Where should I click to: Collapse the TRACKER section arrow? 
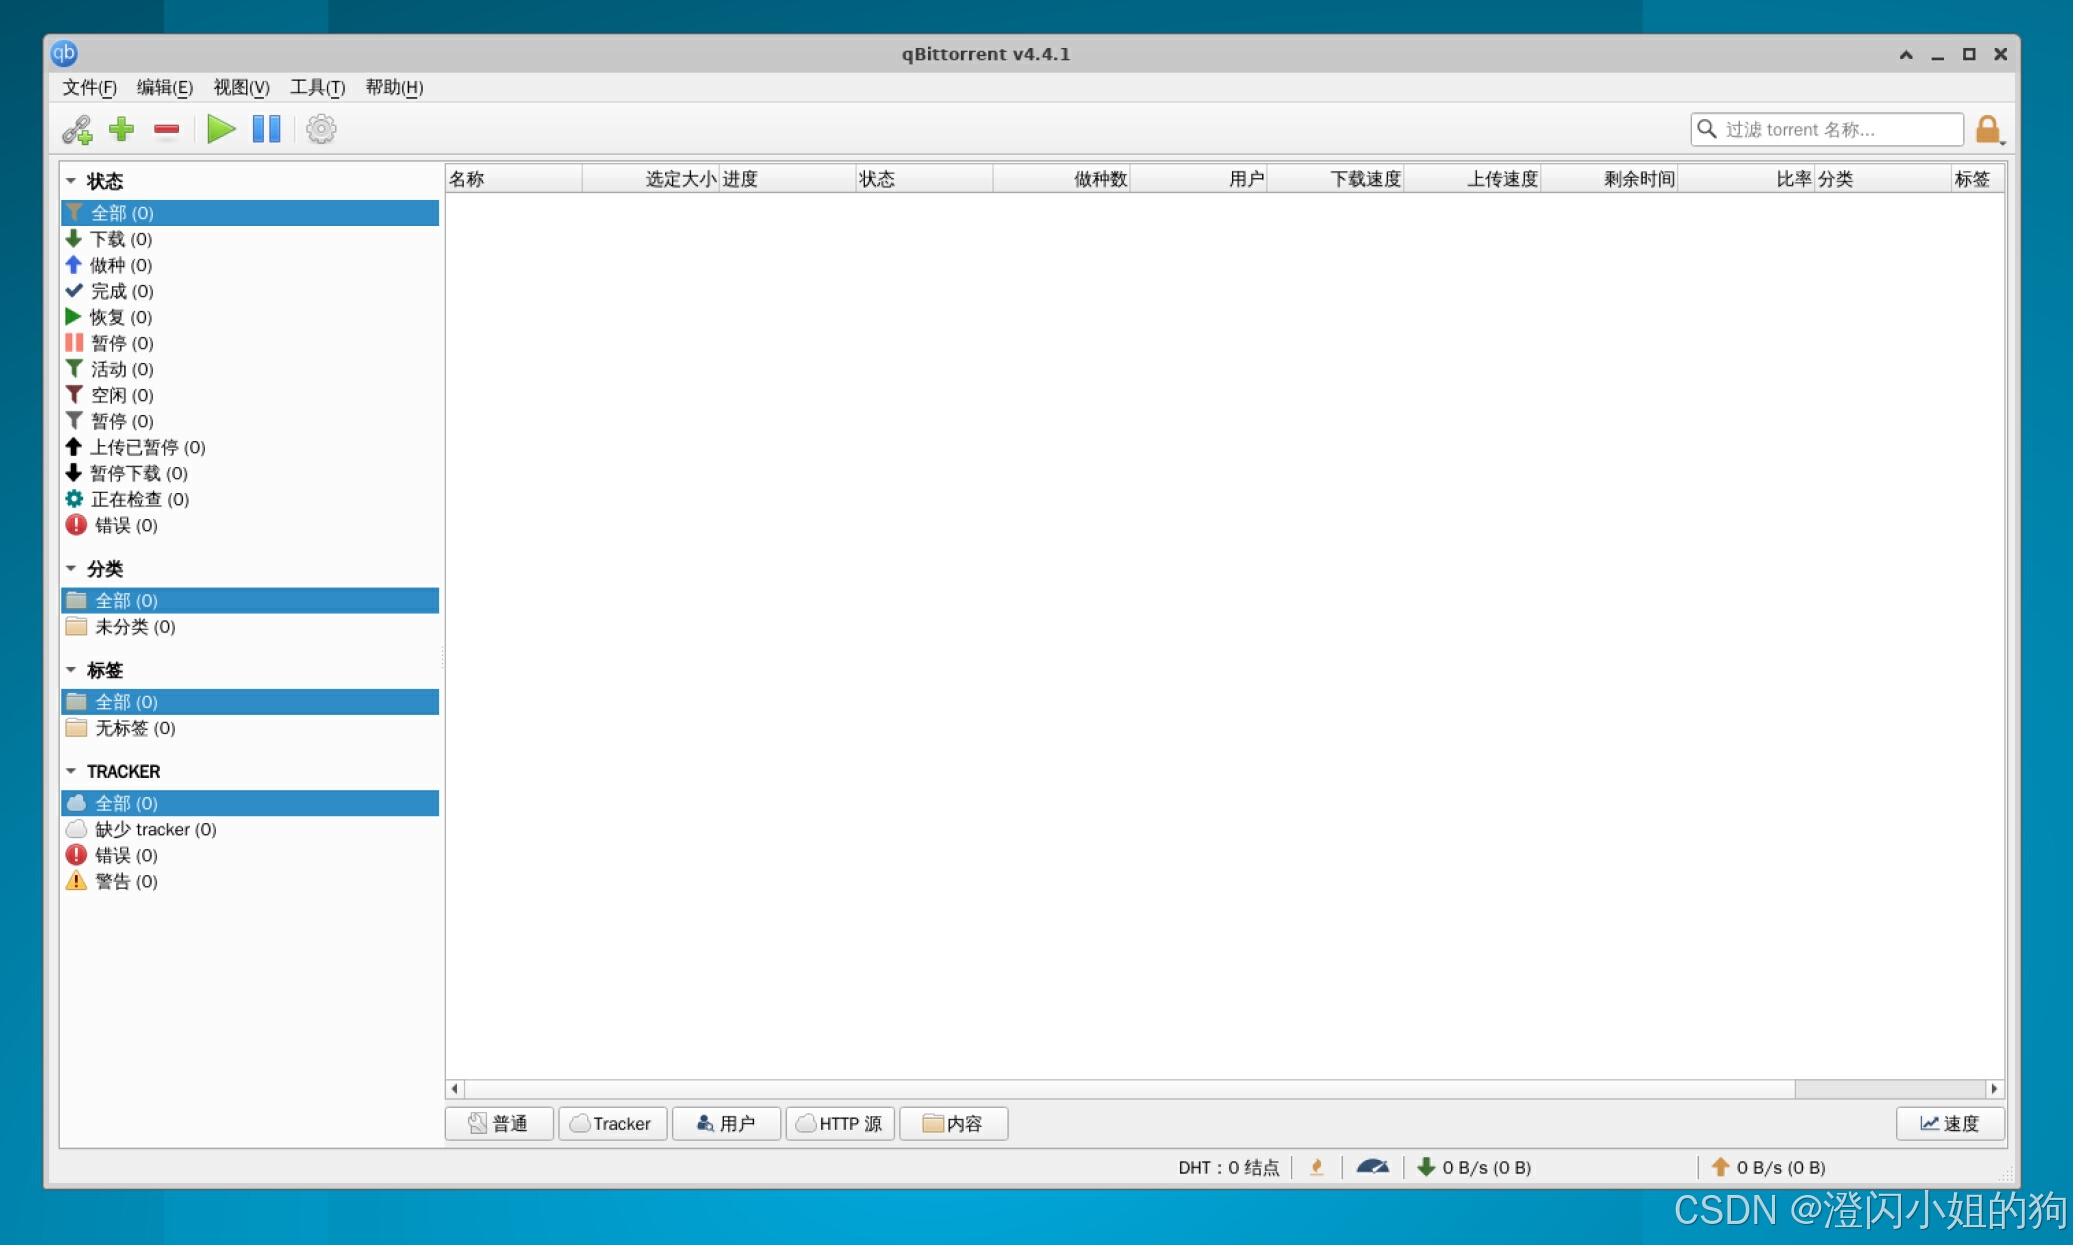71,771
